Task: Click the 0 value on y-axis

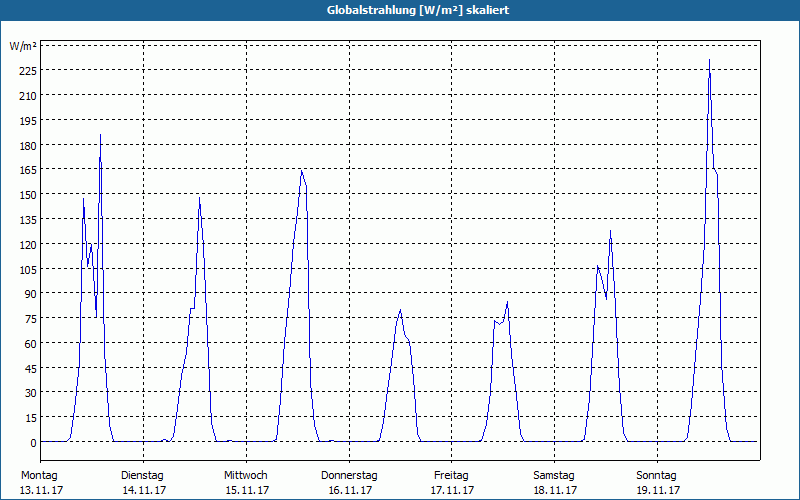Action: tap(33, 442)
